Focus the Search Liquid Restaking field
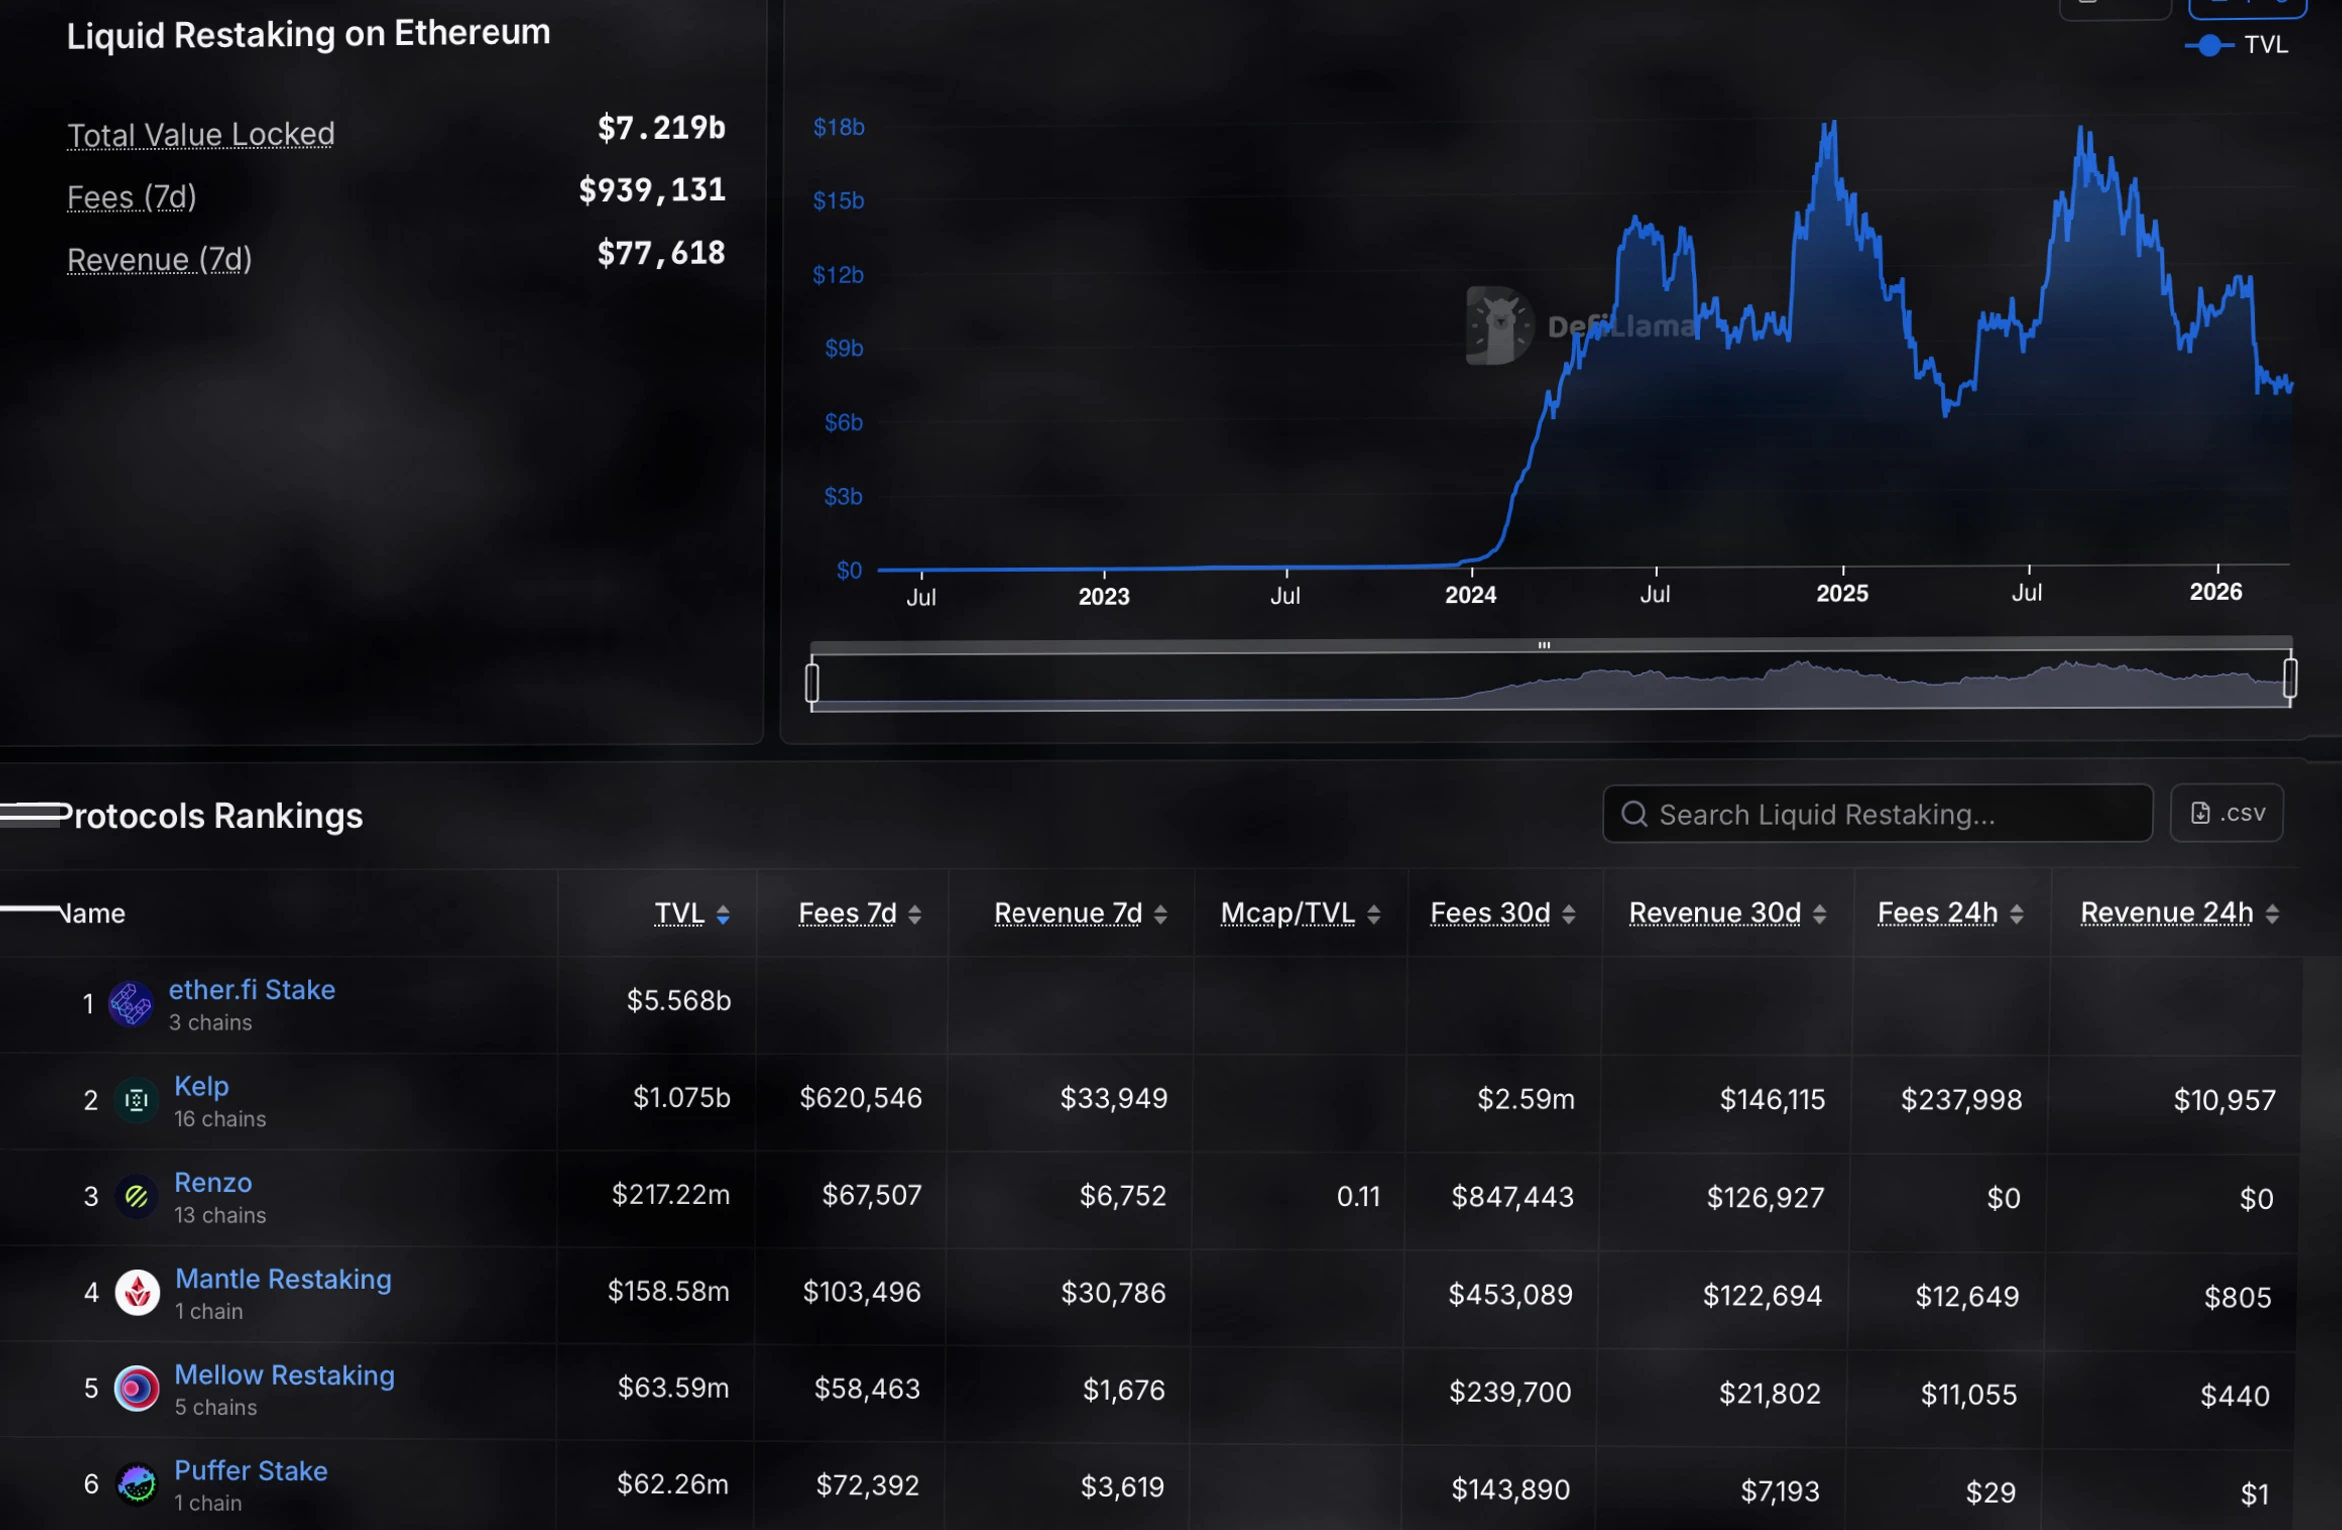Screen dimensions: 2342x1530 [1877, 814]
